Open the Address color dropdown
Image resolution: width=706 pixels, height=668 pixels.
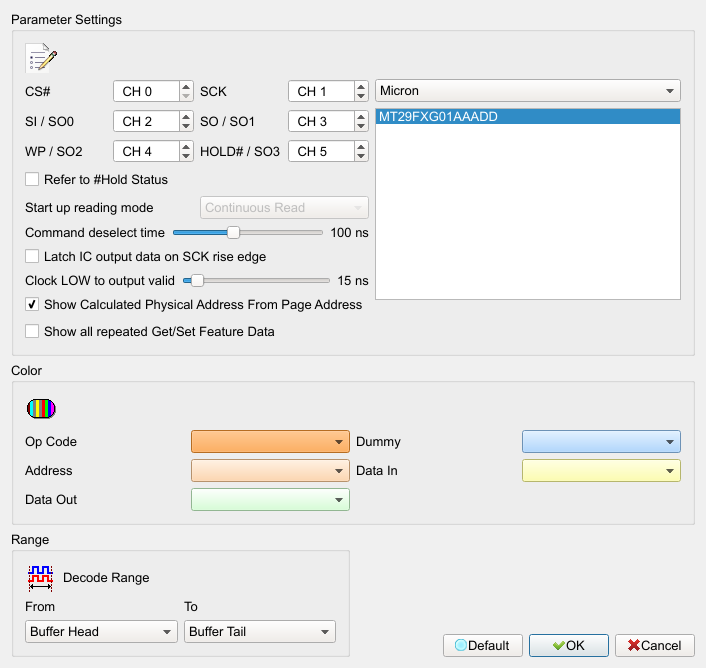click(x=270, y=470)
